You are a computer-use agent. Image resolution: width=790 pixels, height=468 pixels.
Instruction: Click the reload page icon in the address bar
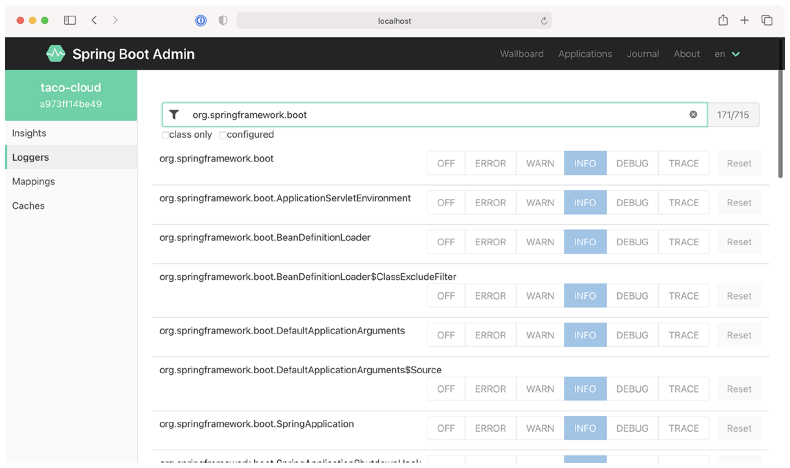(544, 20)
